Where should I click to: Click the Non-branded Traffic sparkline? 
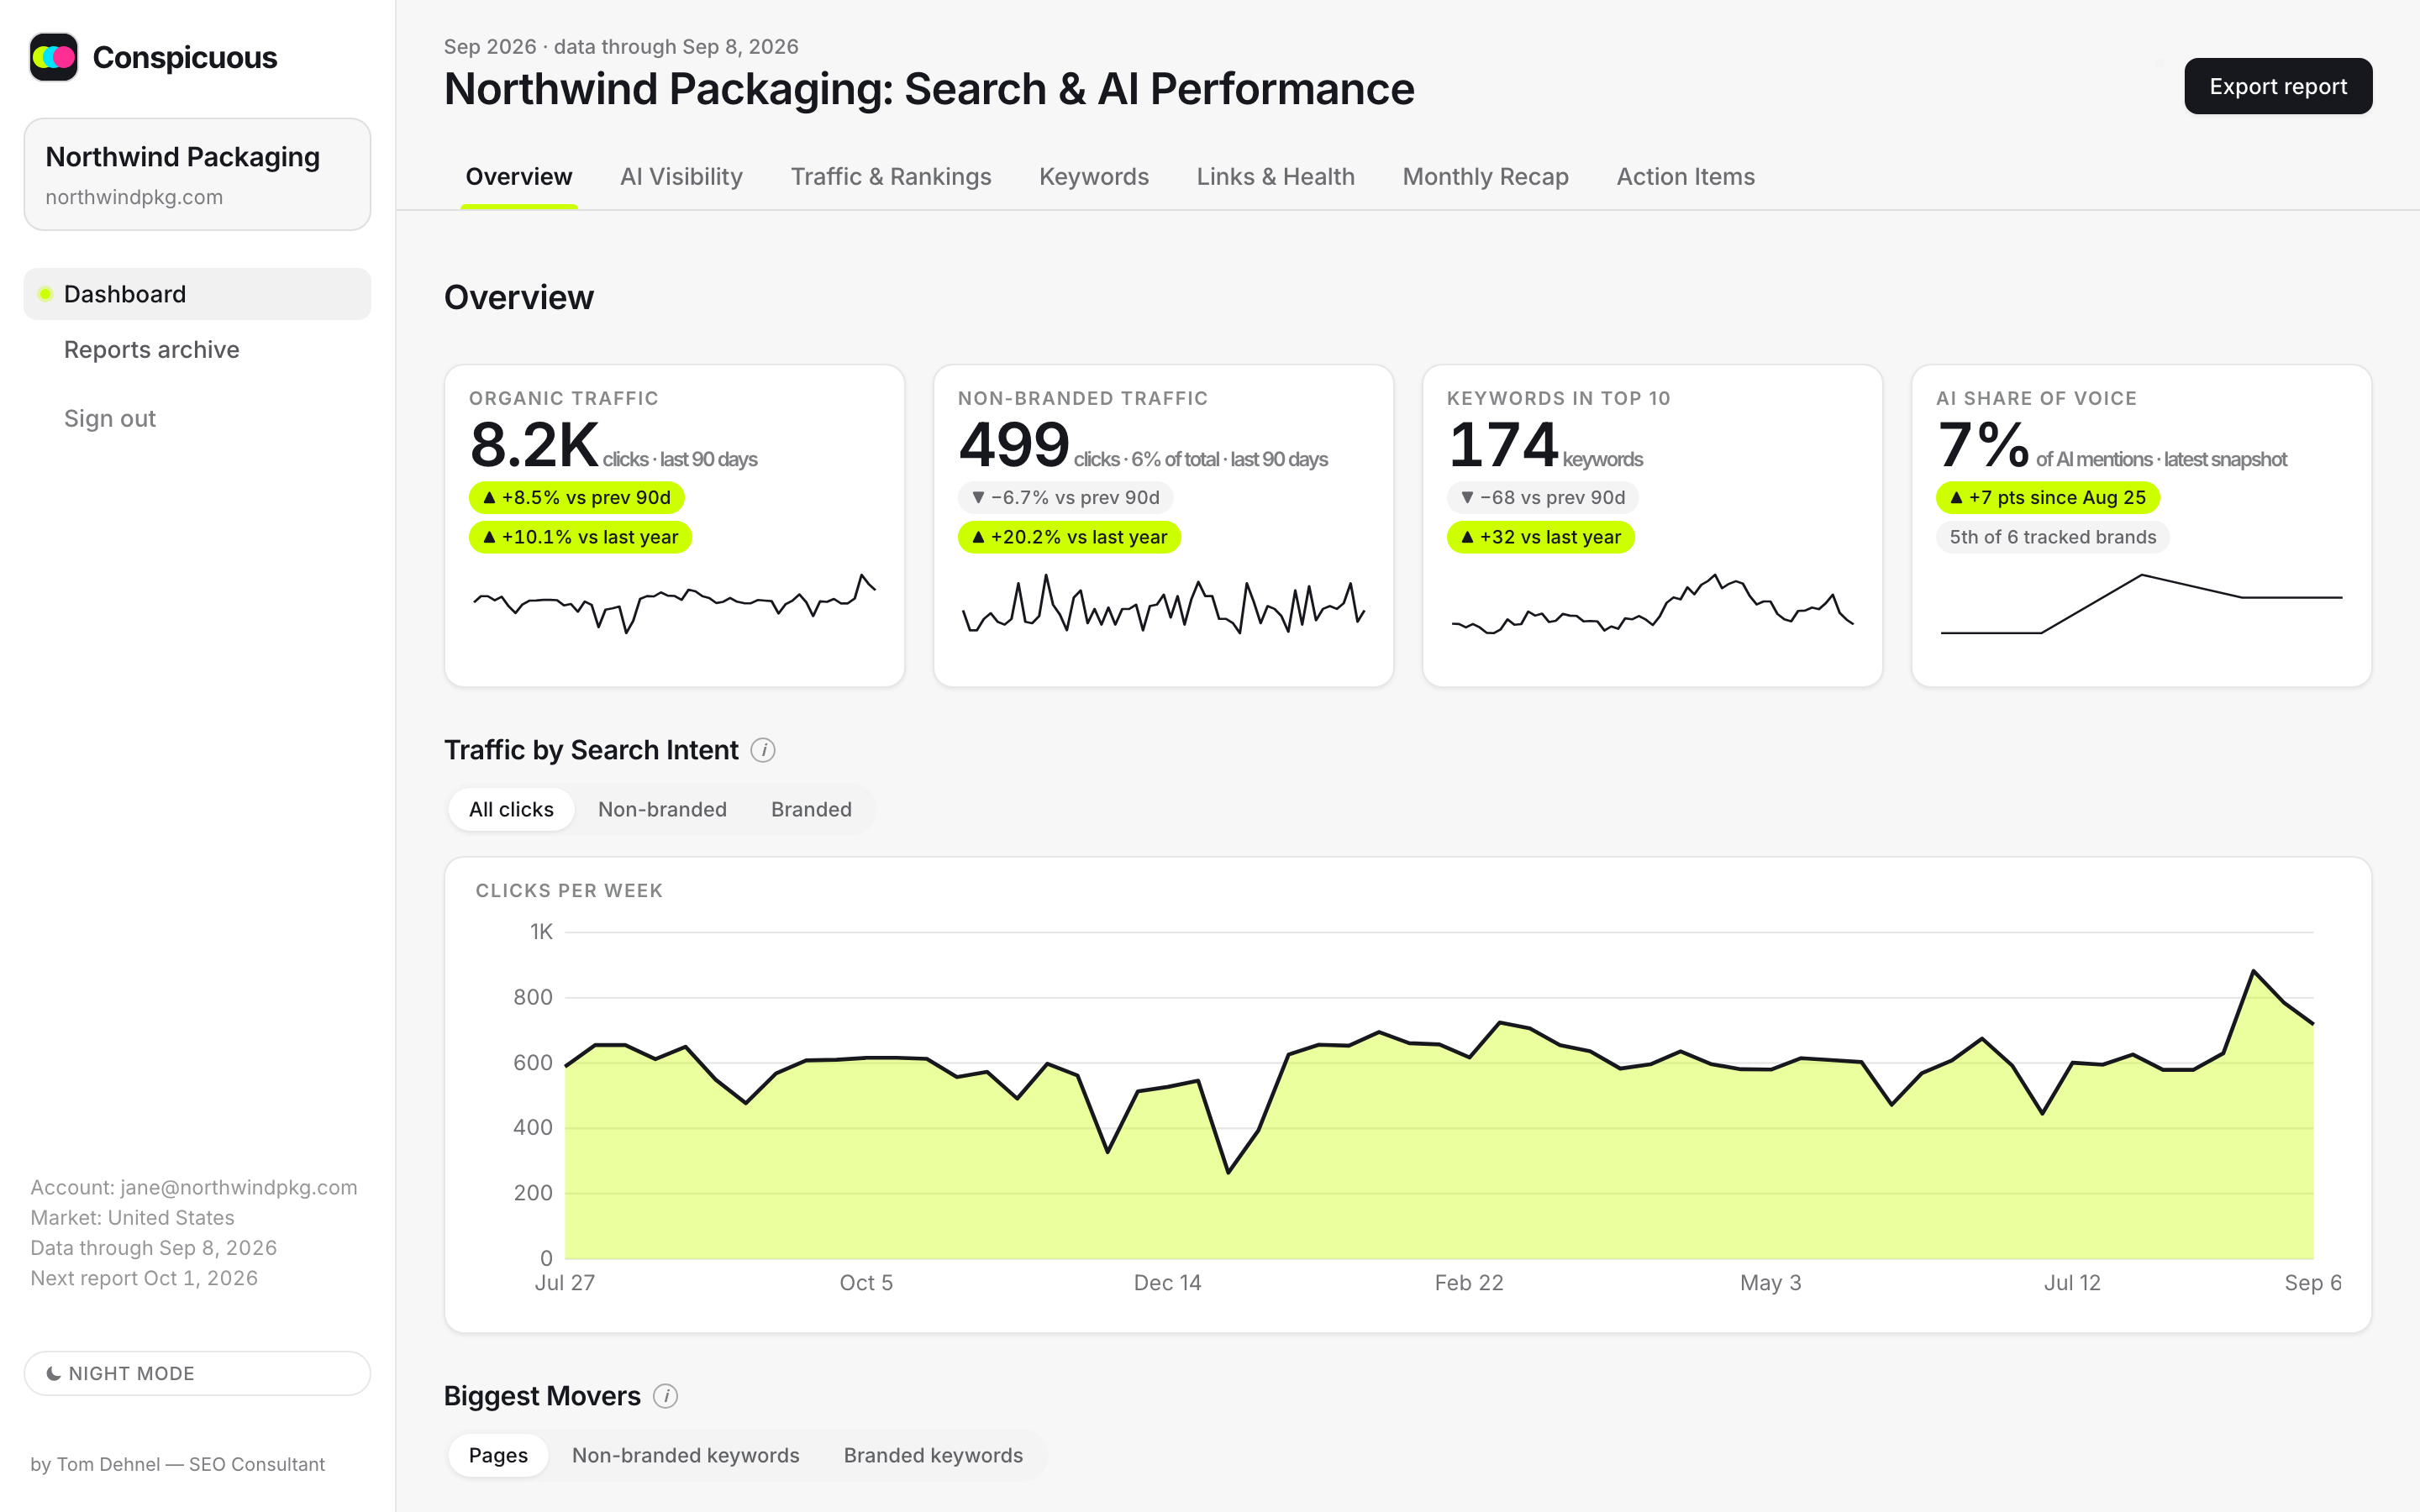pos(1164,603)
